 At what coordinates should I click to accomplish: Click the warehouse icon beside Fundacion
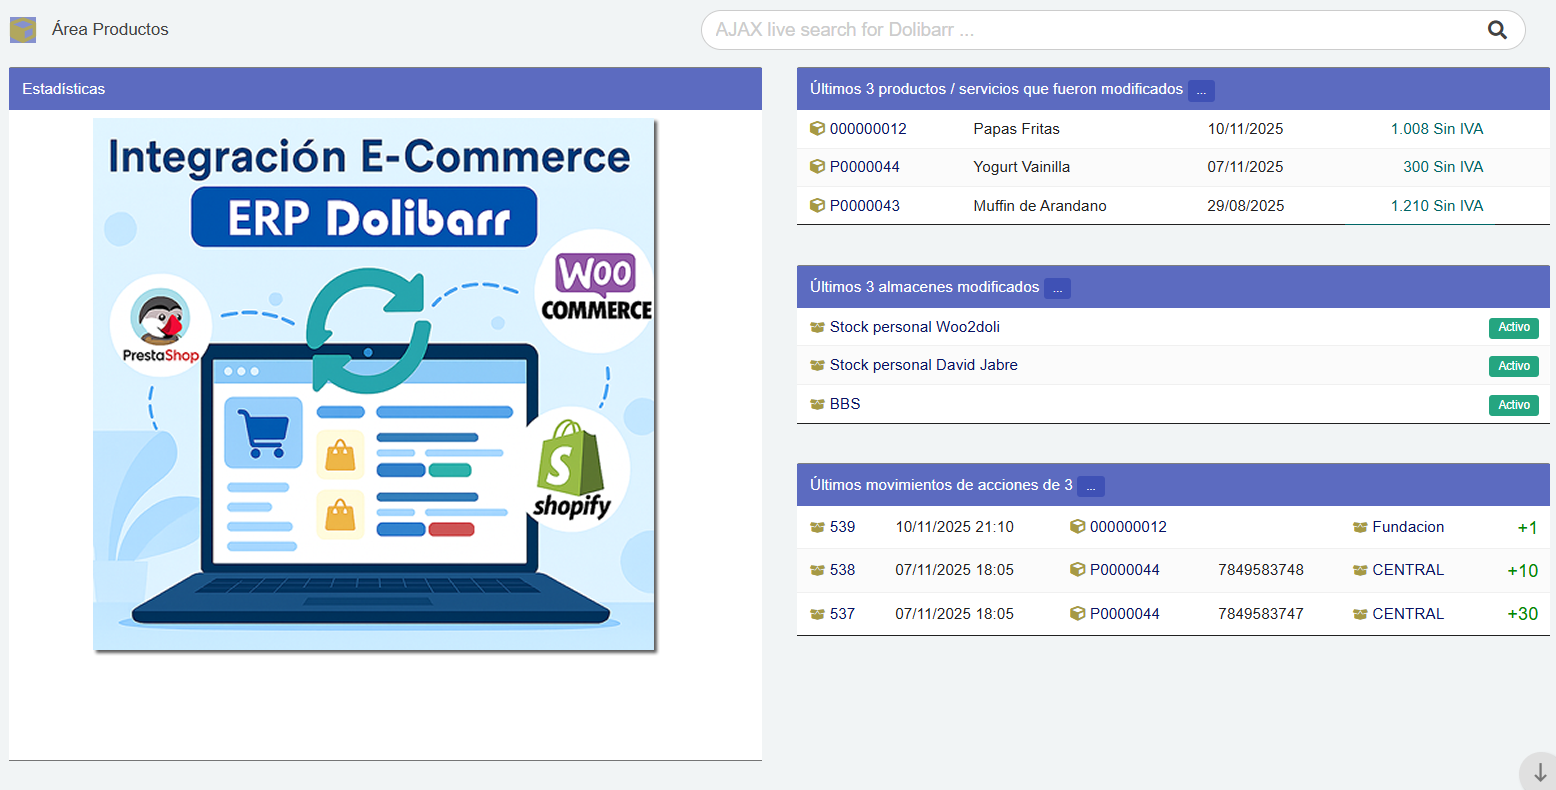click(1358, 526)
